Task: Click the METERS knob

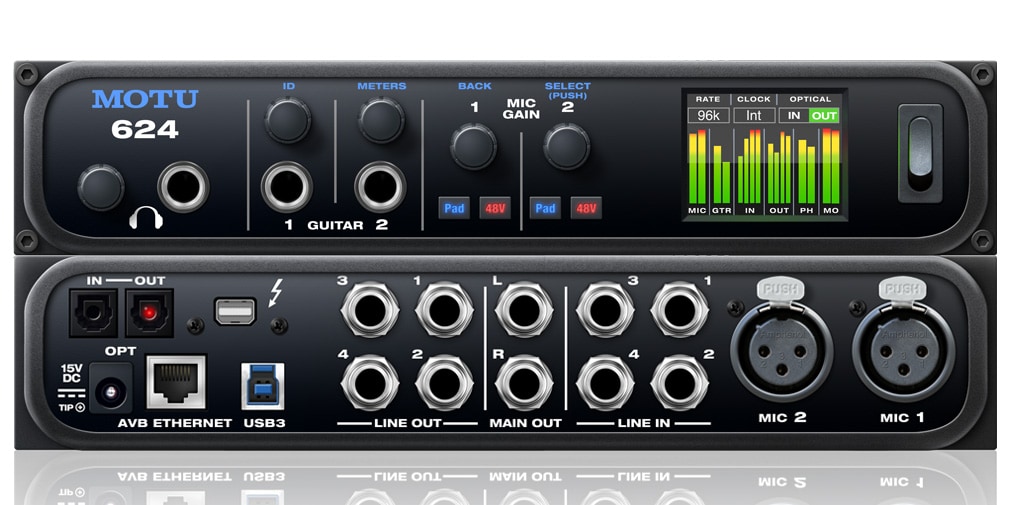Action: [x=381, y=120]
